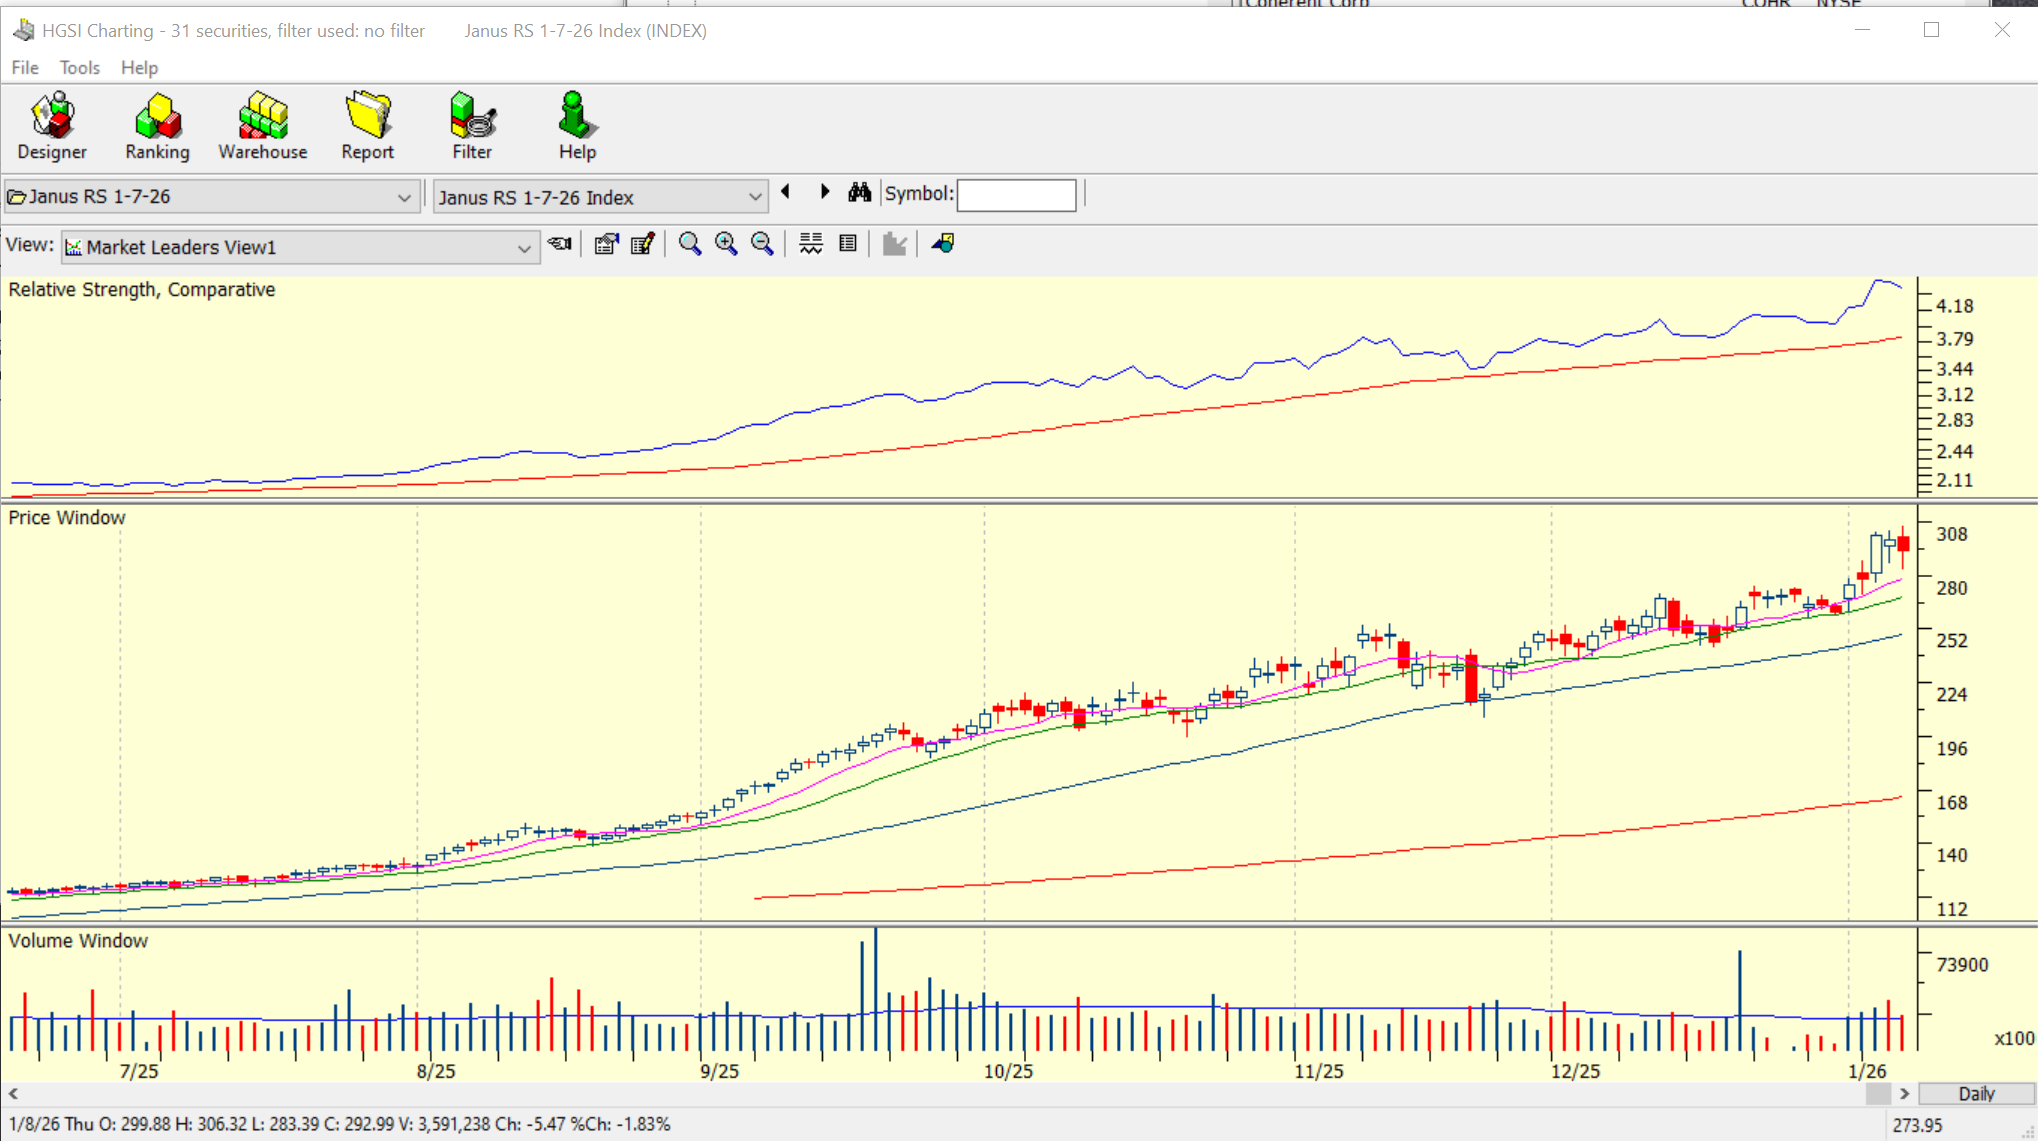Click the zoom out magnifier icon
This screenshot has height=1141, width=2038.
pos(762,244)
